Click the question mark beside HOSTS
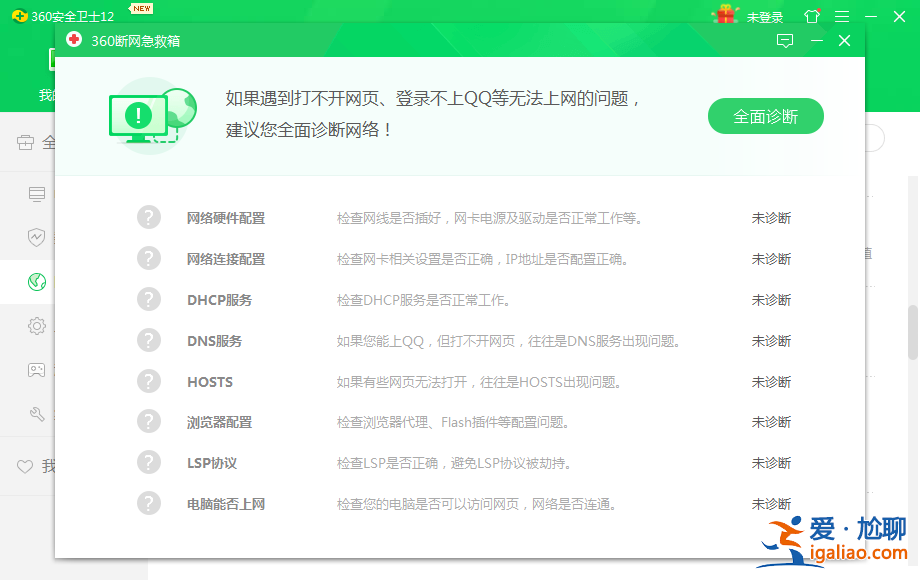The image size is (920, 580). pyautogui.click(x=149, y=381)
